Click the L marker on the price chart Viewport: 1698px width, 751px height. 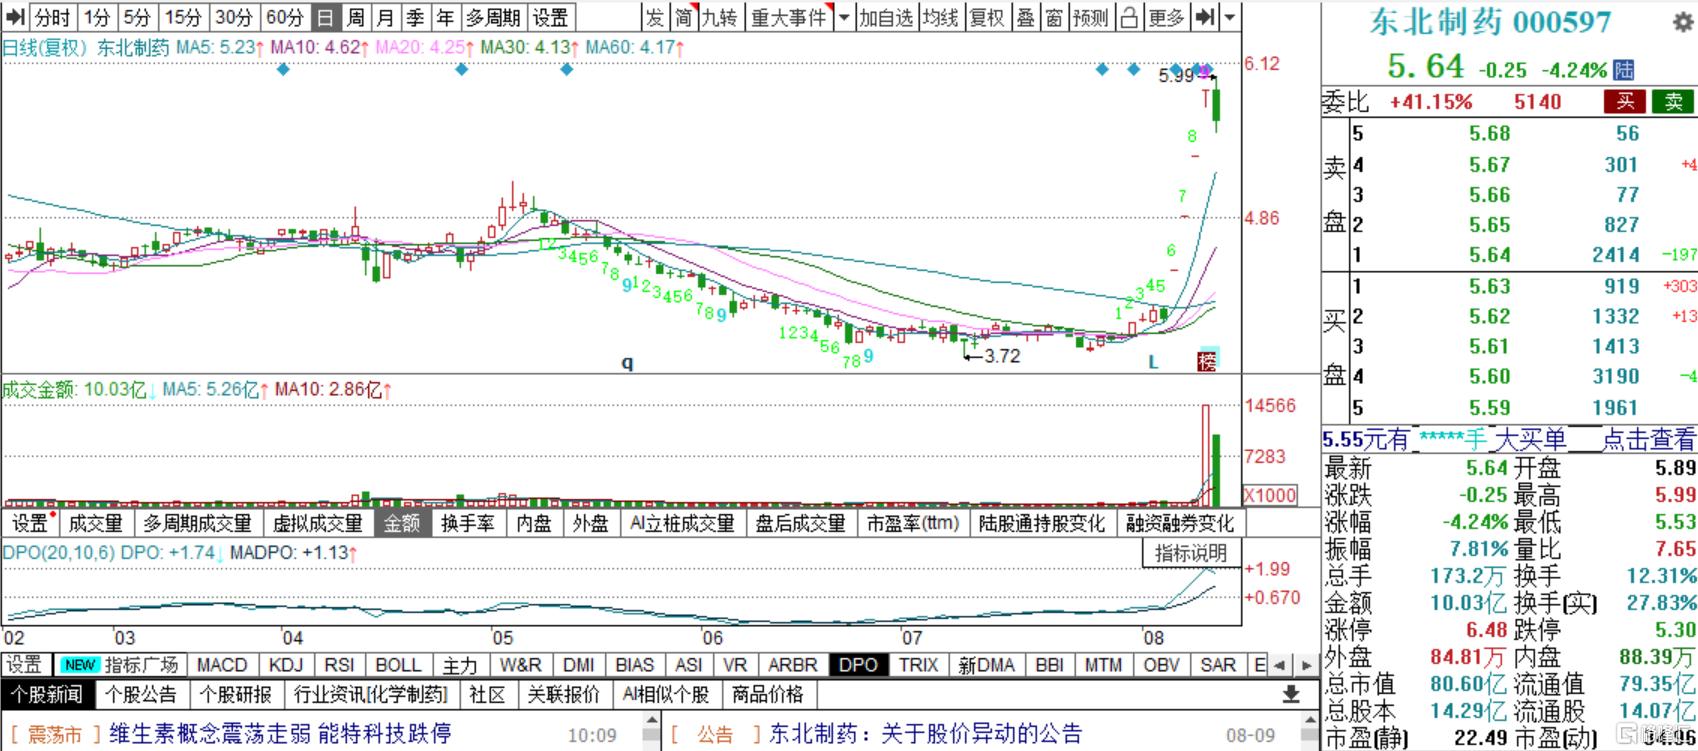point(1153,362)
